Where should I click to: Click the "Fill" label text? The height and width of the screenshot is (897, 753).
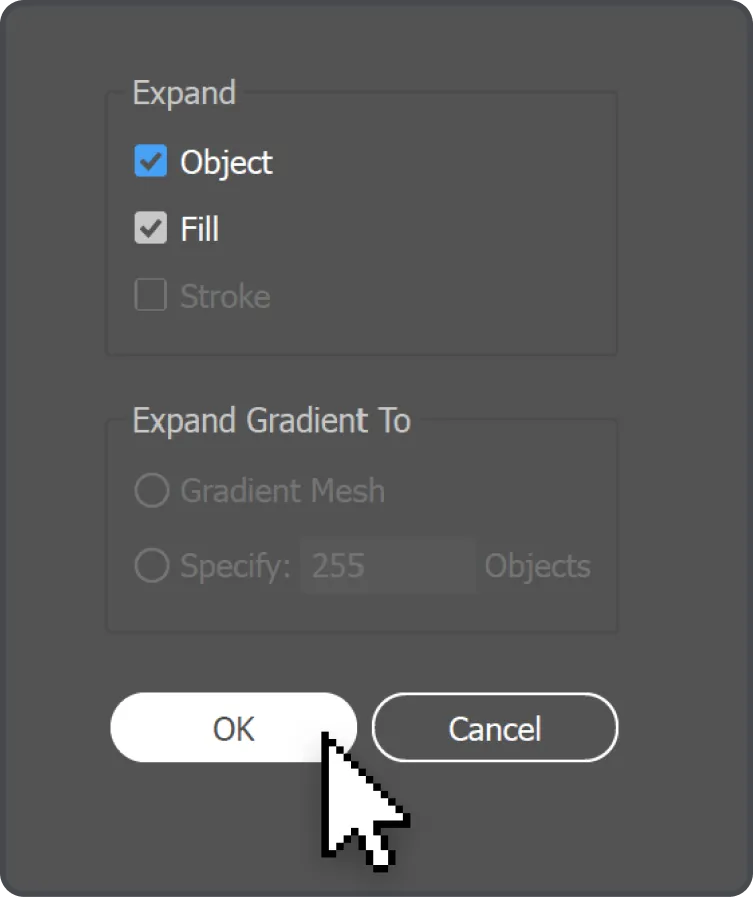coord(200,229)
